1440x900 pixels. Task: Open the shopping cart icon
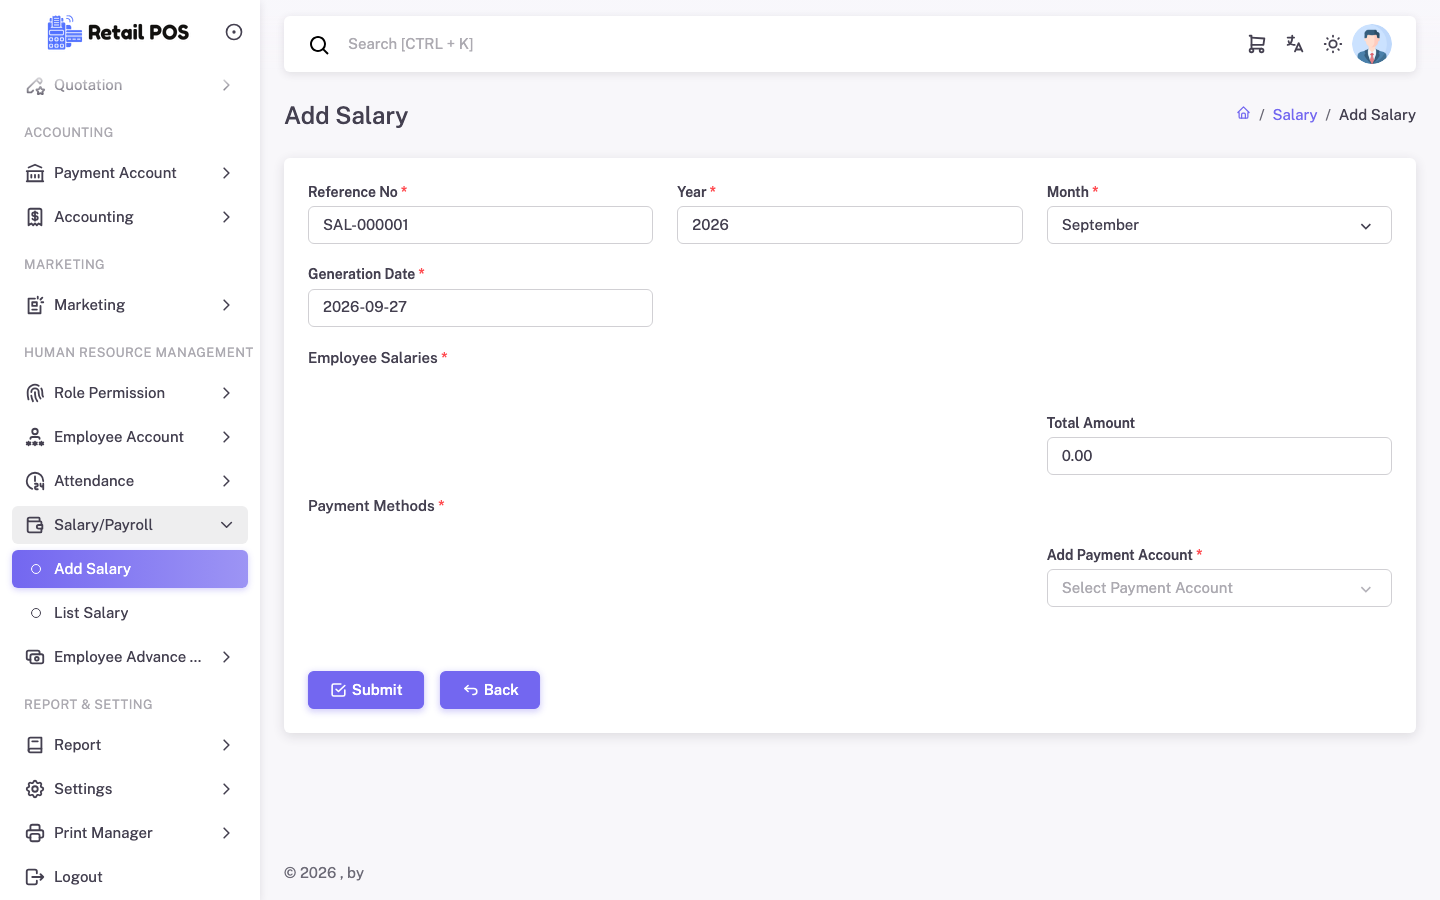click(1257, 44)
